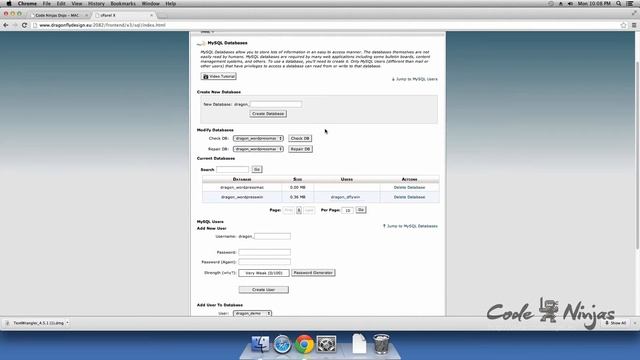The height and width of the screenshot is (360, 640).
Task: Open Safari from the Dock
Action: click(282, 344)
